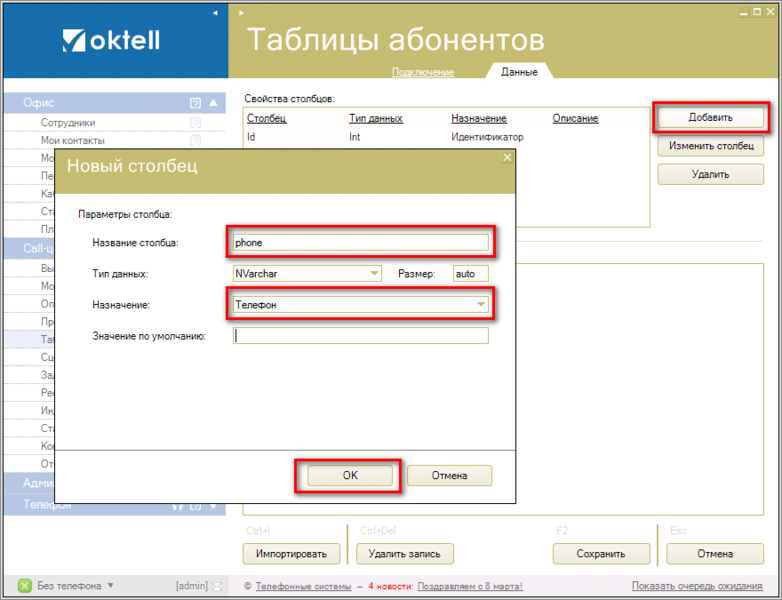
Task: Open help icon next to Мои контакты
Action: tap(196, 140)
